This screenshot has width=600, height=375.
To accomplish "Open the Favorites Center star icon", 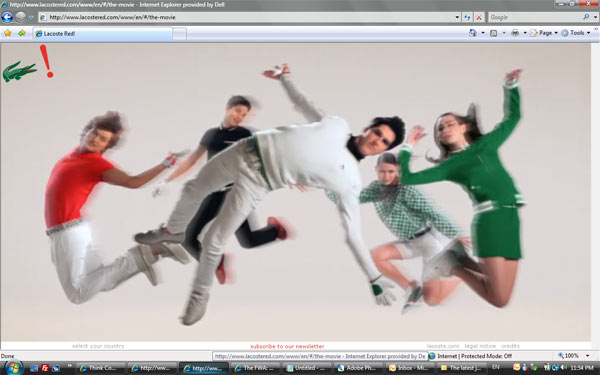I will pyautogui.click(x=8, y=33).
